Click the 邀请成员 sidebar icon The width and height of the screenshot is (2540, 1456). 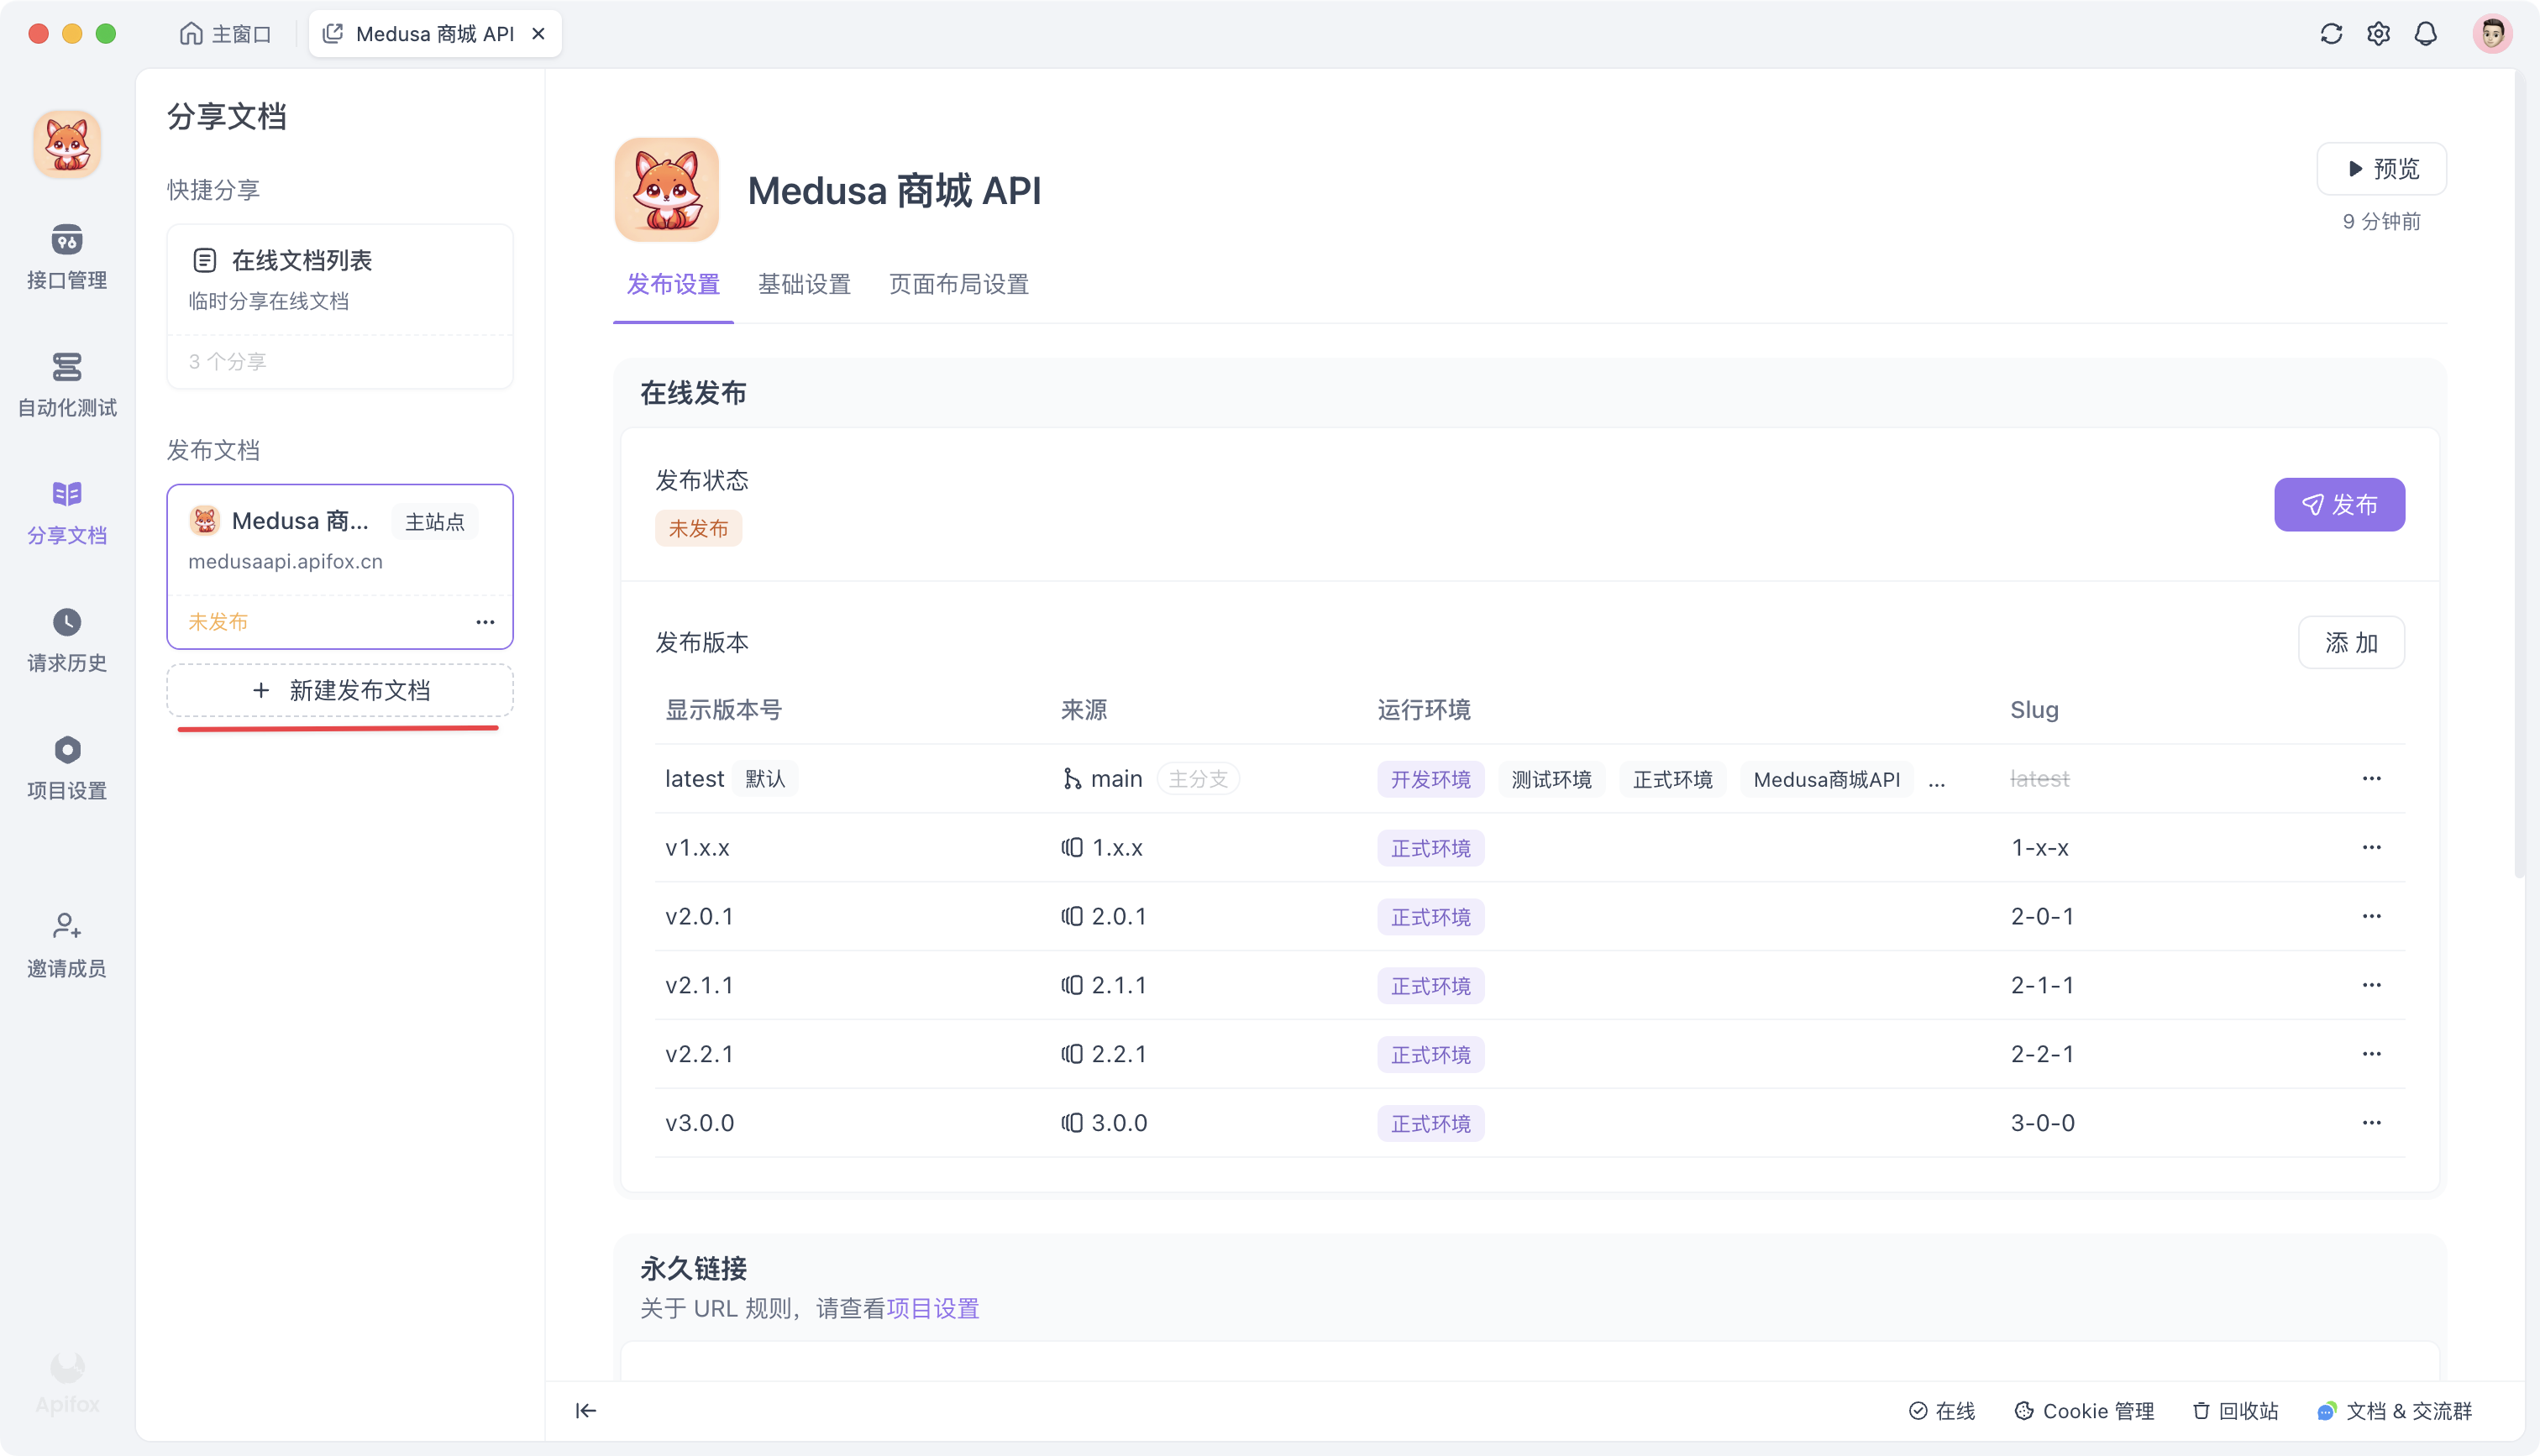click(x=66, y=945)
